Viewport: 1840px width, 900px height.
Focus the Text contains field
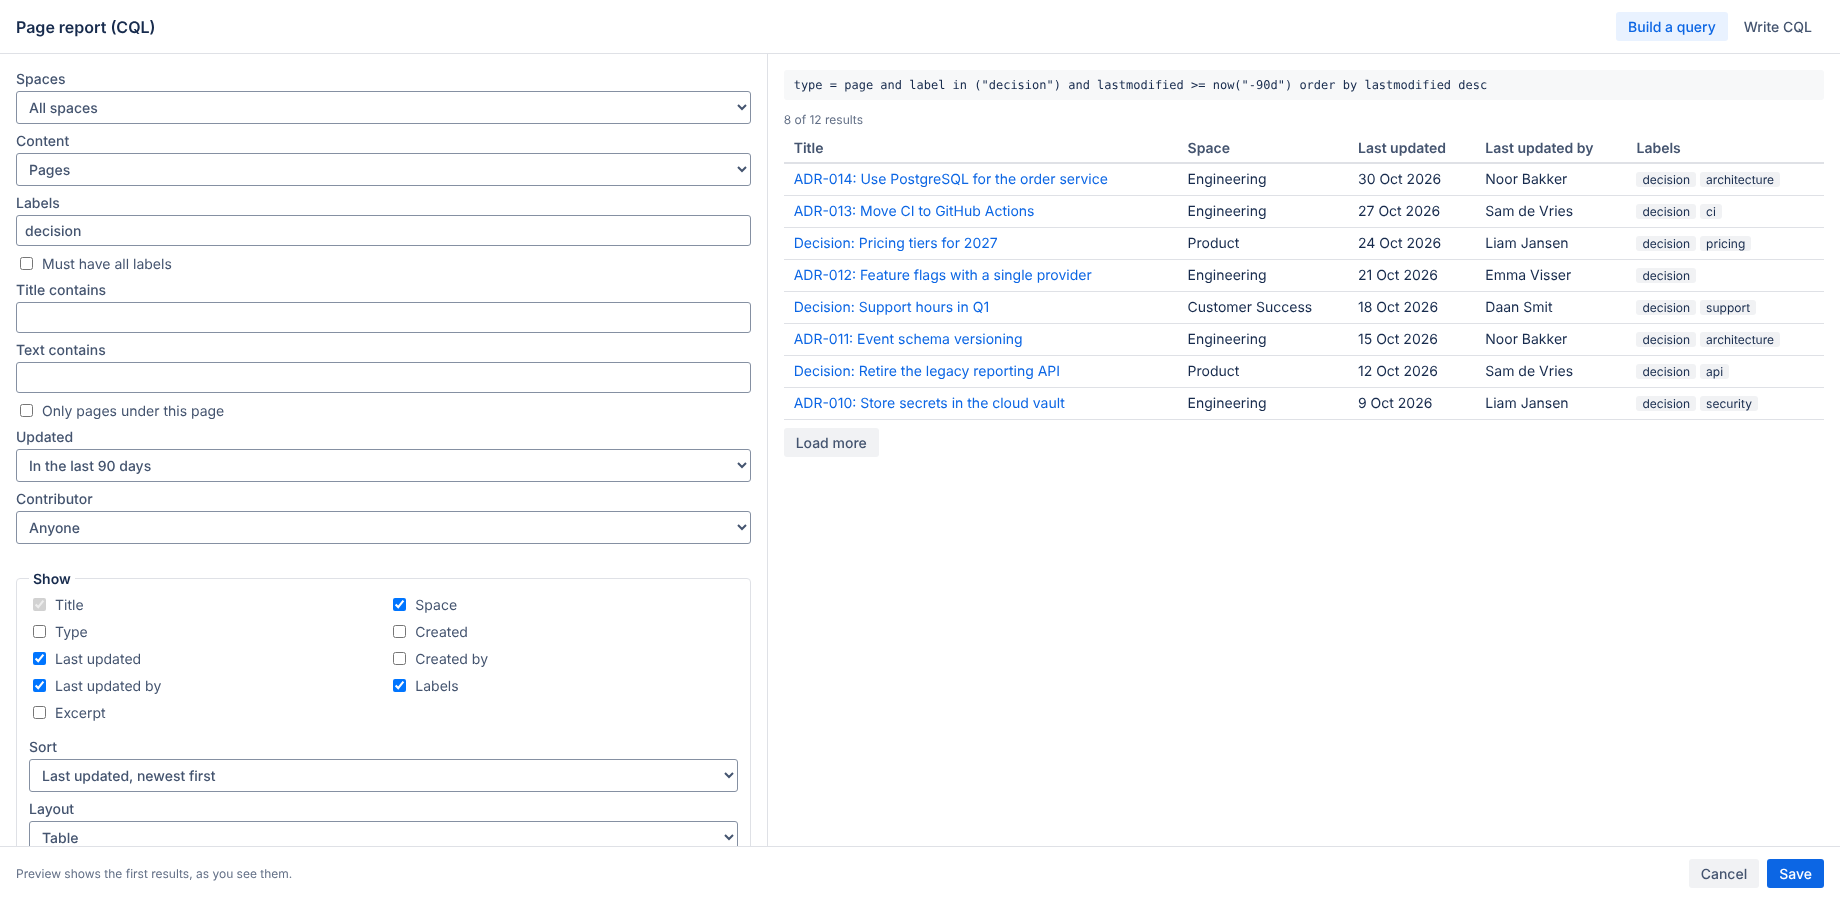tap(383, 378)
